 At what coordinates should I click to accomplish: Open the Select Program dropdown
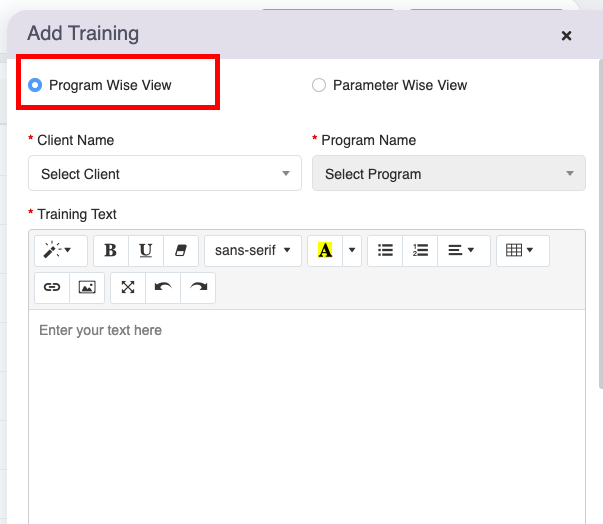[449, 173]
